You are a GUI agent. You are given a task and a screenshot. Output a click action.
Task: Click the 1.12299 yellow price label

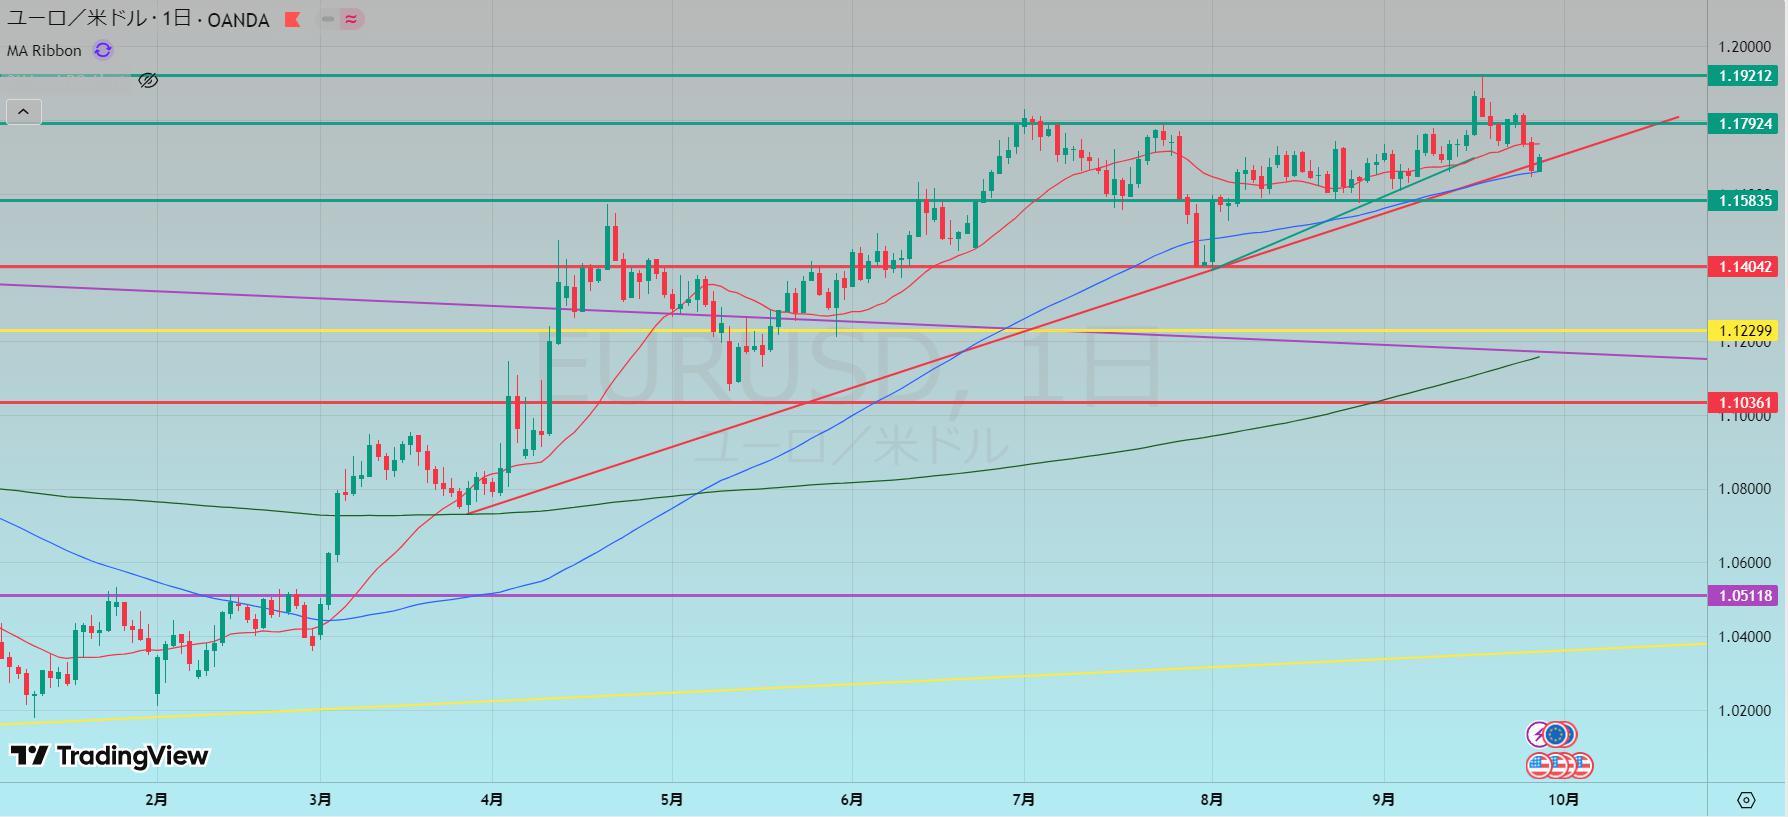coord(1746,331)
